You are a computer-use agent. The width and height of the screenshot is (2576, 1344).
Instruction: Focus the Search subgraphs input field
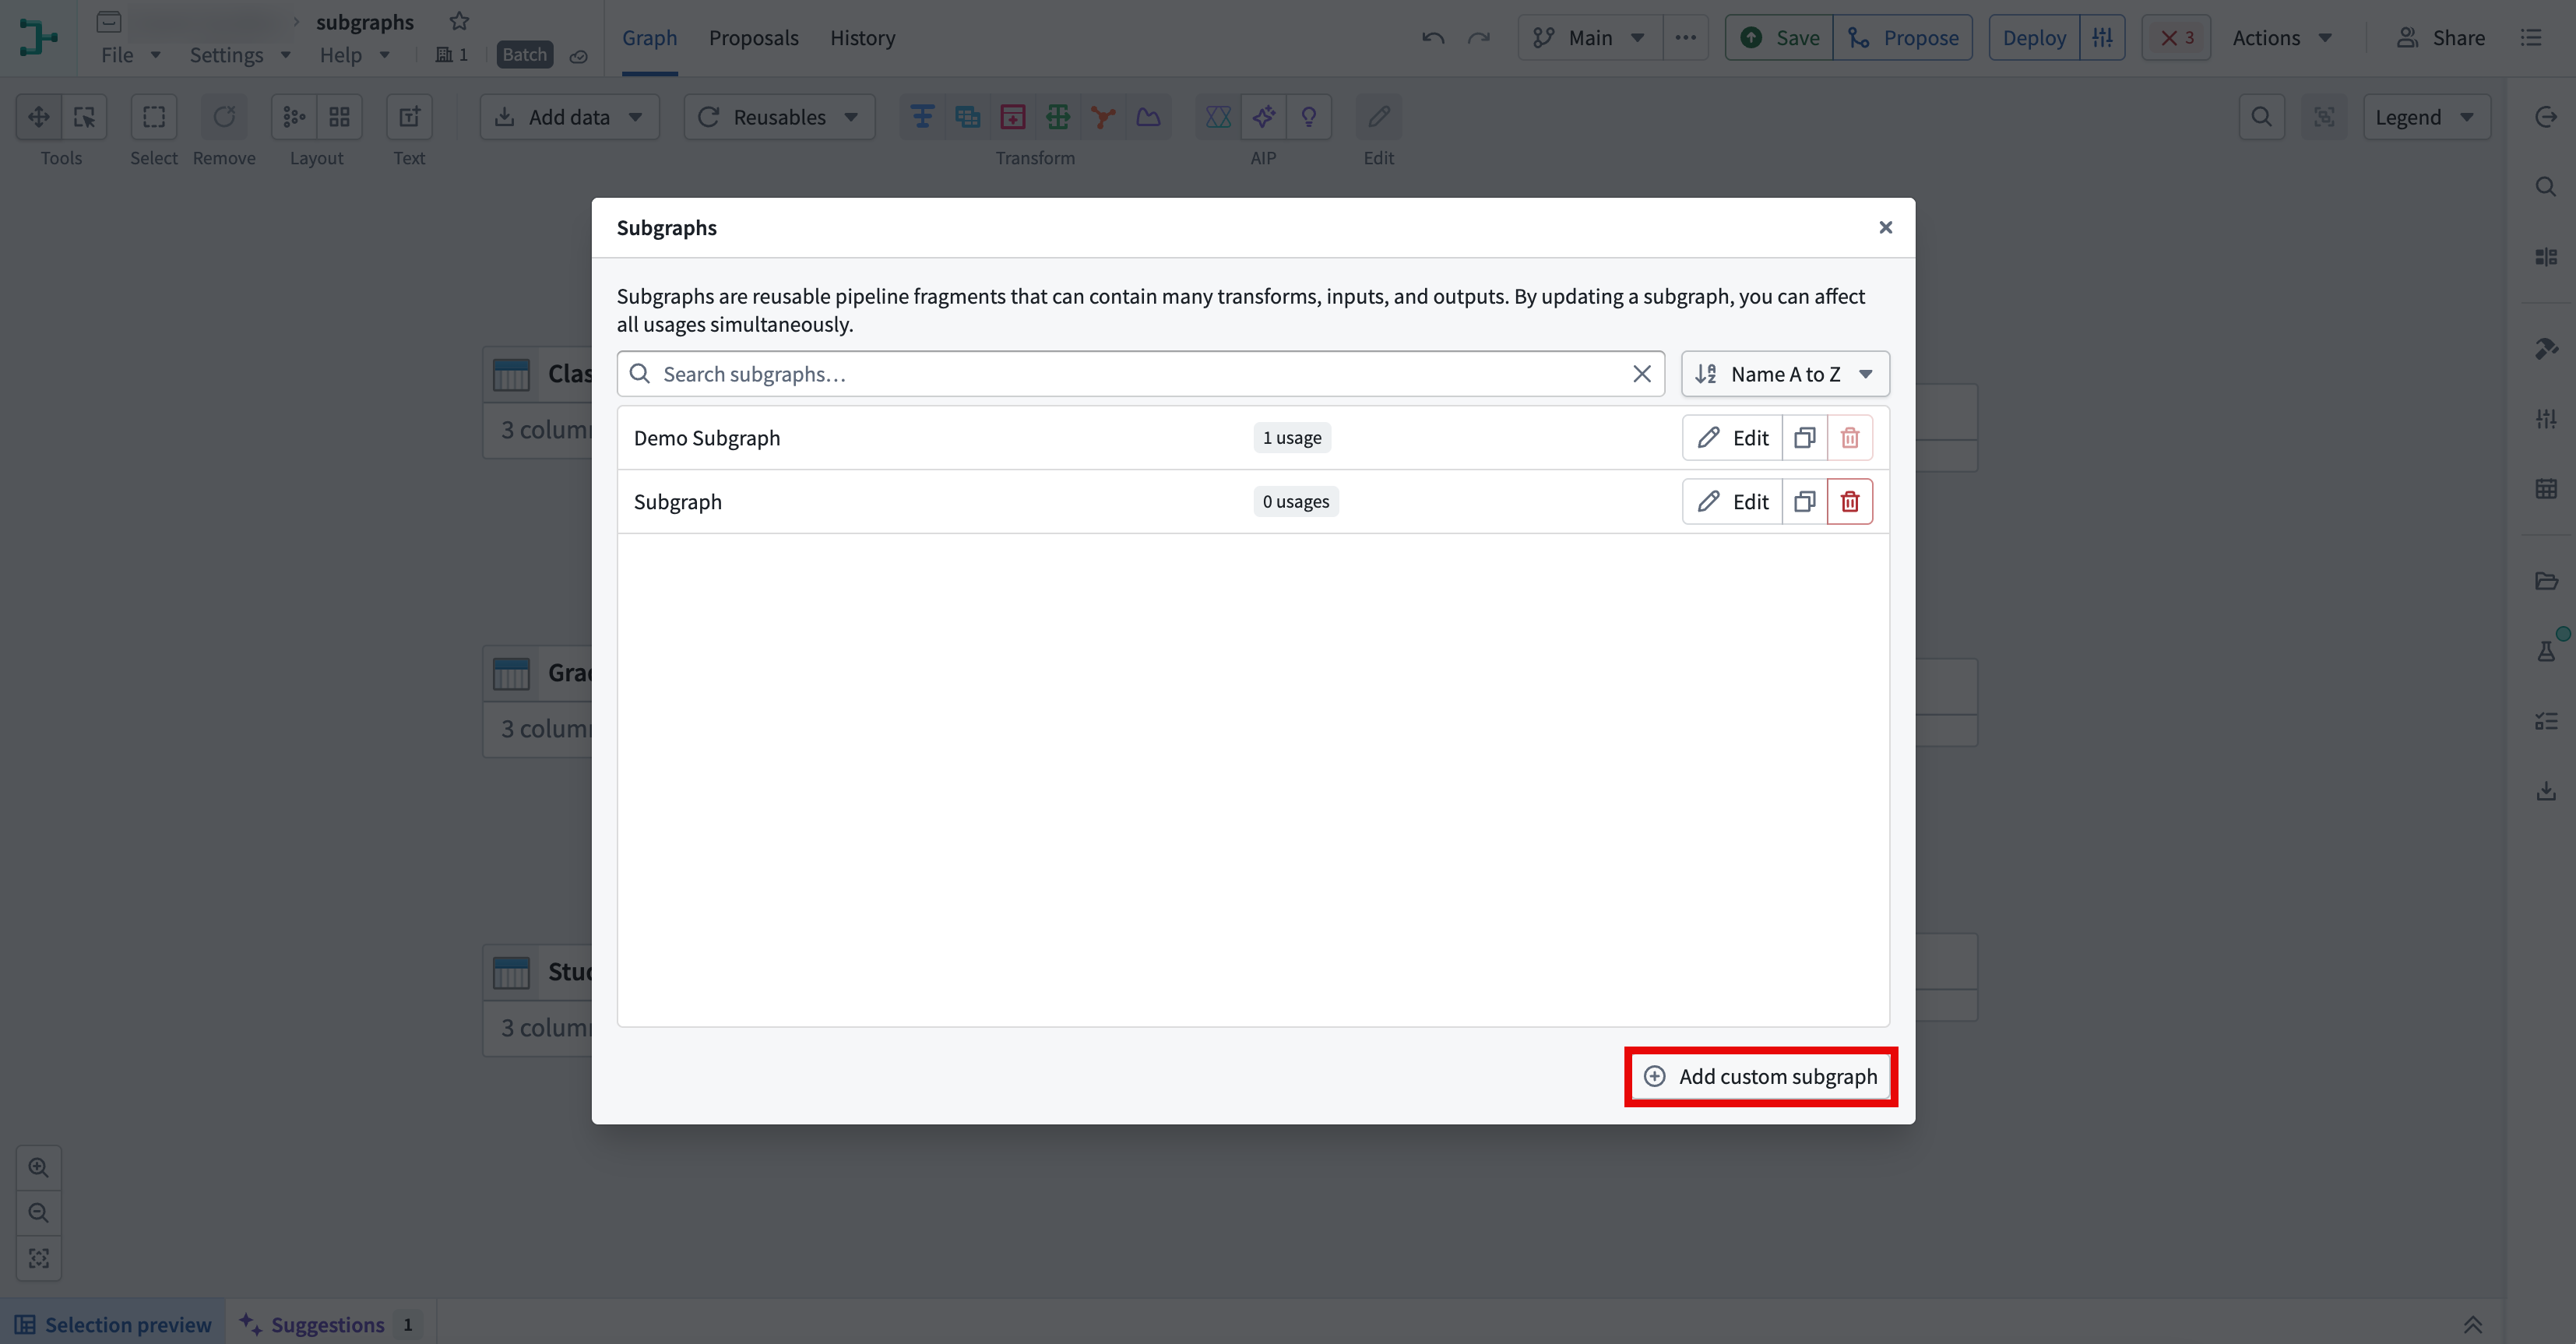click(x=1140, y=374)
